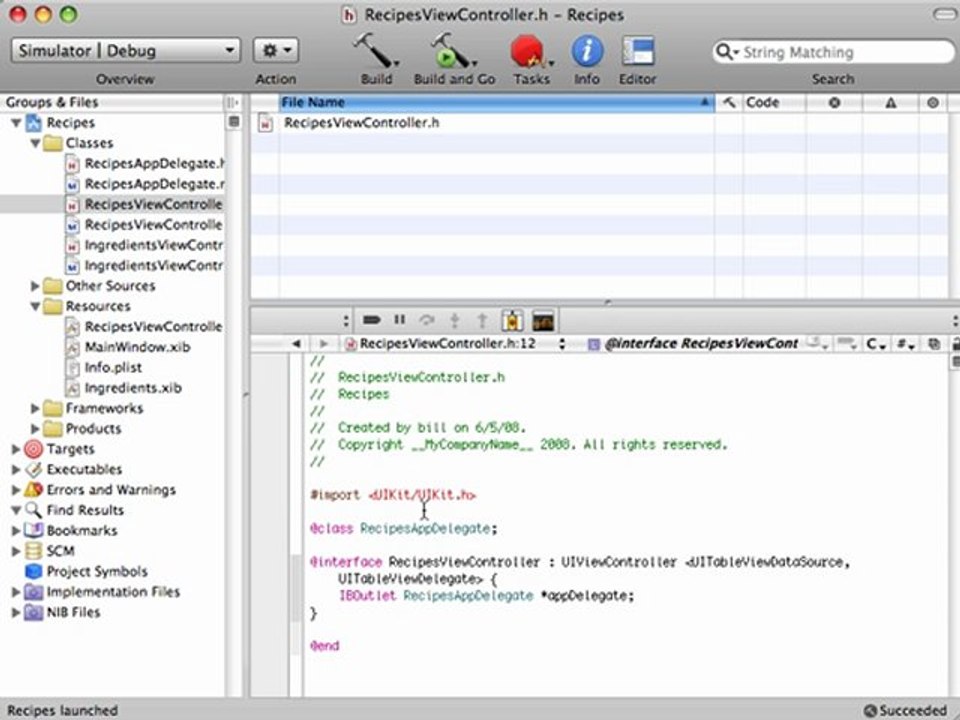Screen dimensions: 960x720
Task: Click the red Tasks stop icon
Action: (530, 51)
